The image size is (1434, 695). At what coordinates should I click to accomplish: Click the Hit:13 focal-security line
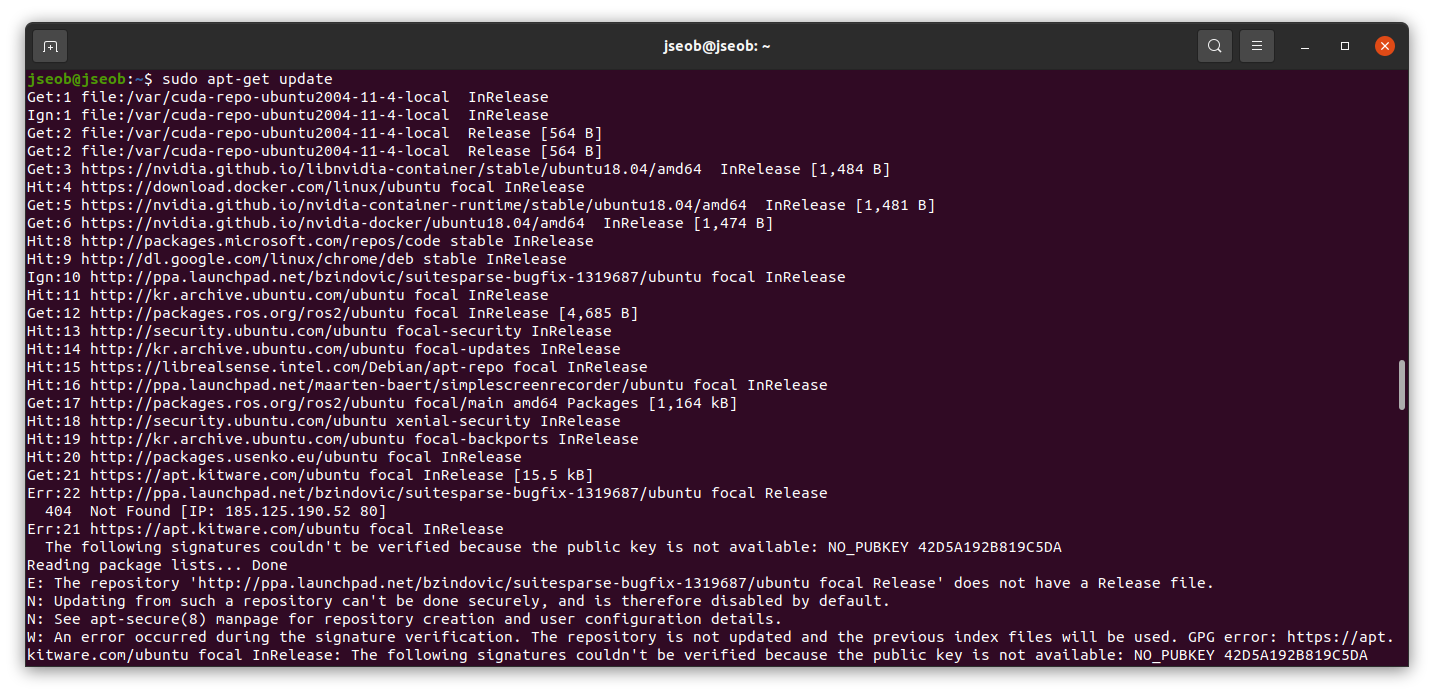tap(319, 331)
